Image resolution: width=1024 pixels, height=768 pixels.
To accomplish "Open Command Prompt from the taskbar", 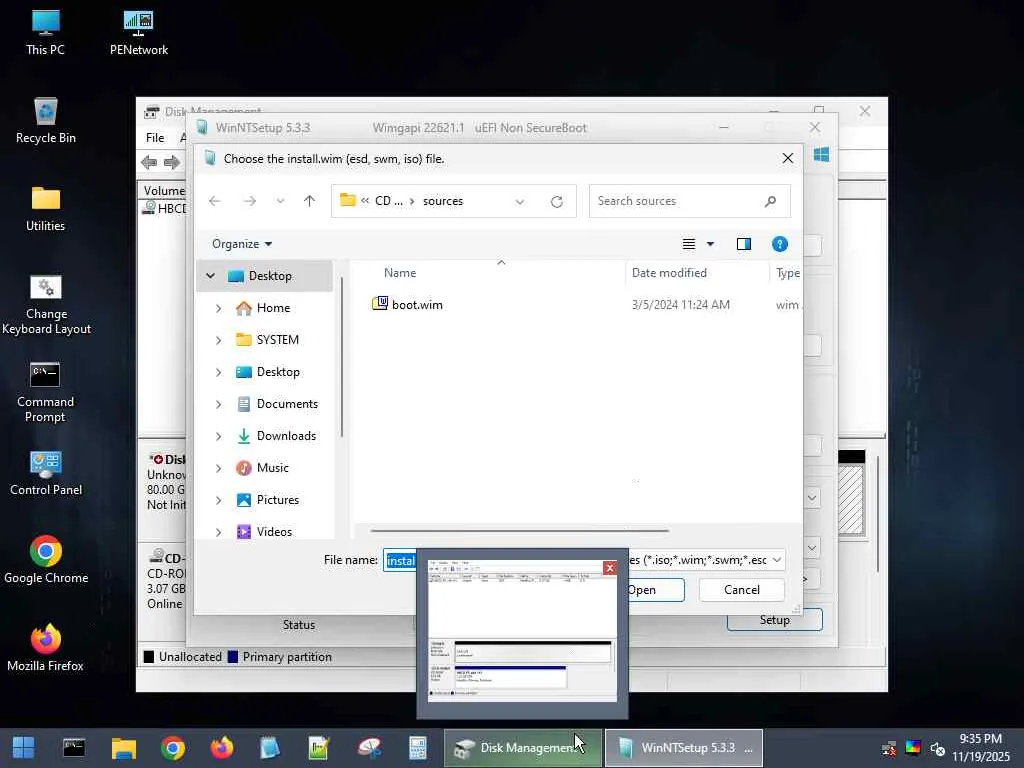I will 74,748.
